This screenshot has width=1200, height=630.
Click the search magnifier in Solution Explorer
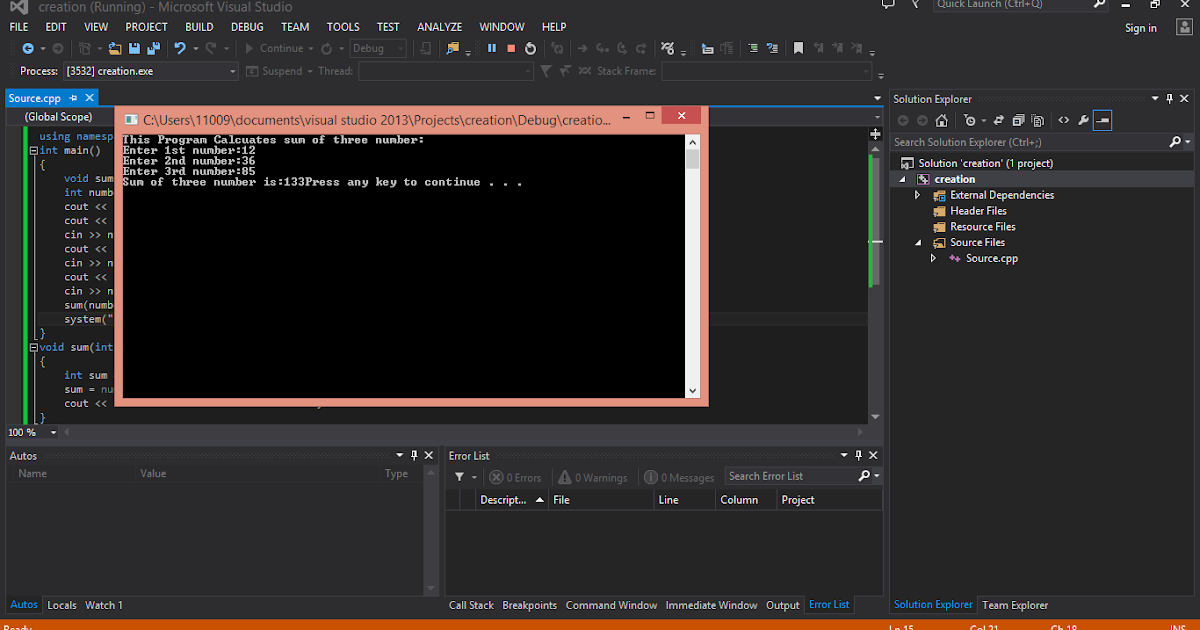[1176, 142]
